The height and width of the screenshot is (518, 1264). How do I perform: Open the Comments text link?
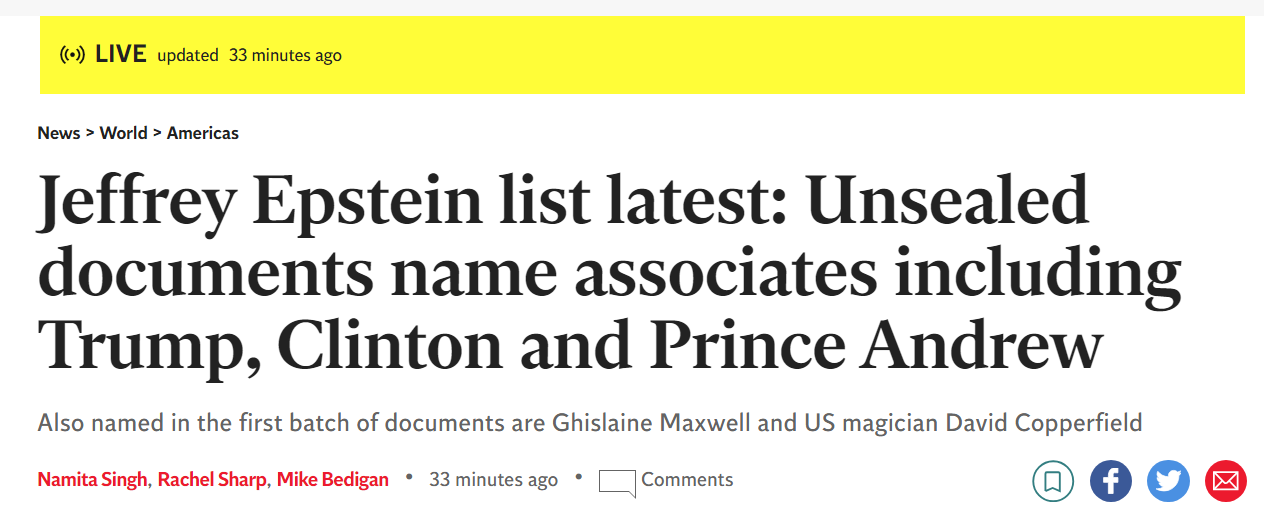pos(687,479)
